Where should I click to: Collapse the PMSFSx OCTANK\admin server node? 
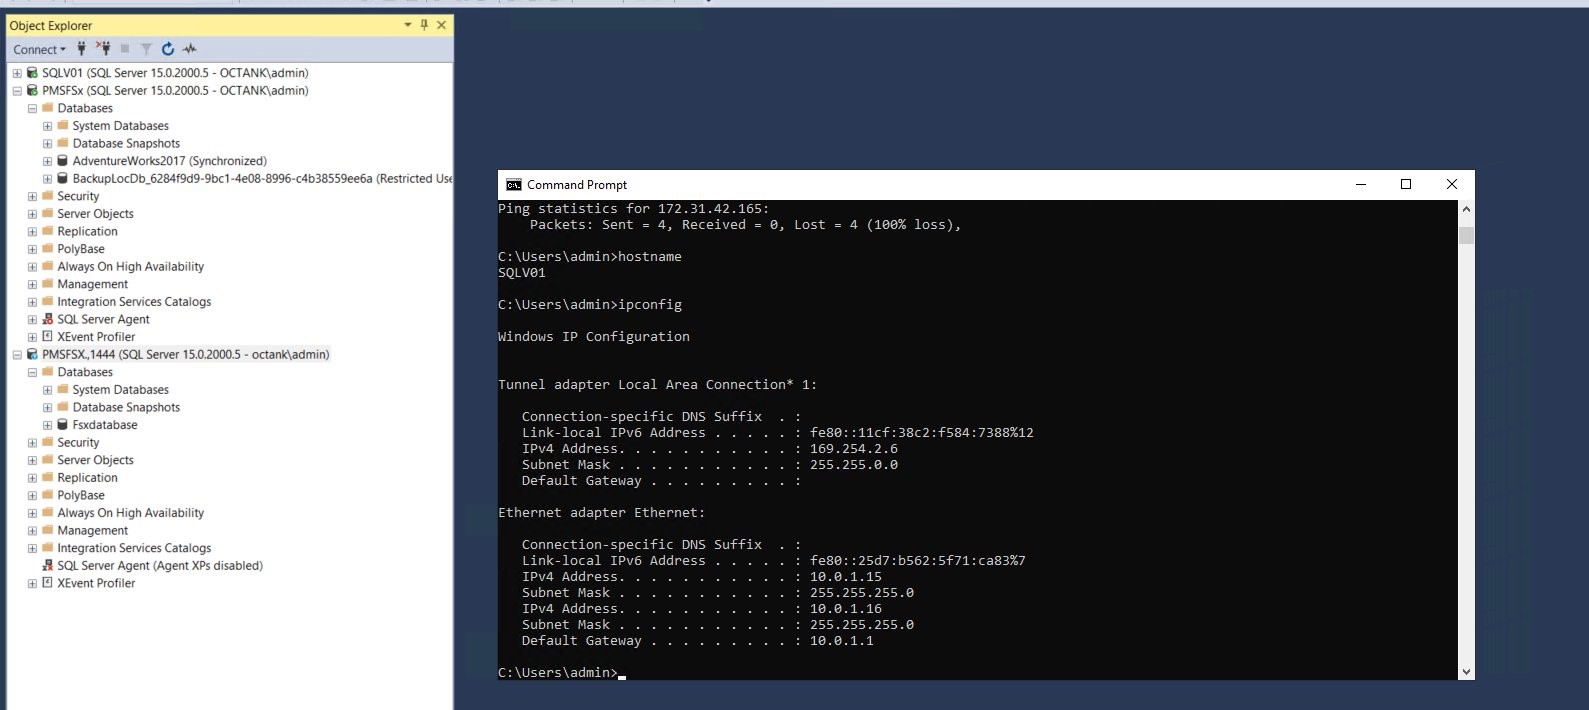[17, 90]
